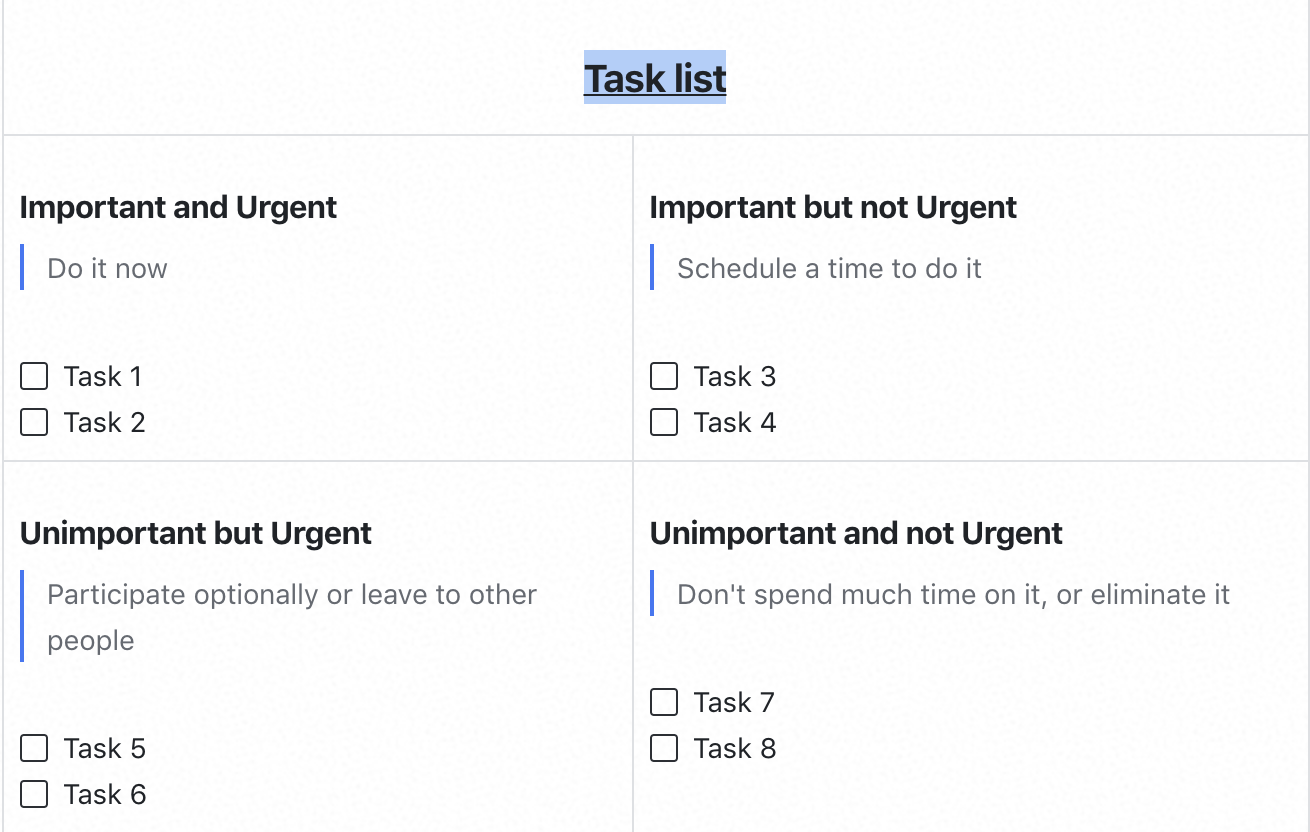Click the Do it now quote text
This screenshot has width=1310, height=832.
pyautogui.click(x=107, y=268)
